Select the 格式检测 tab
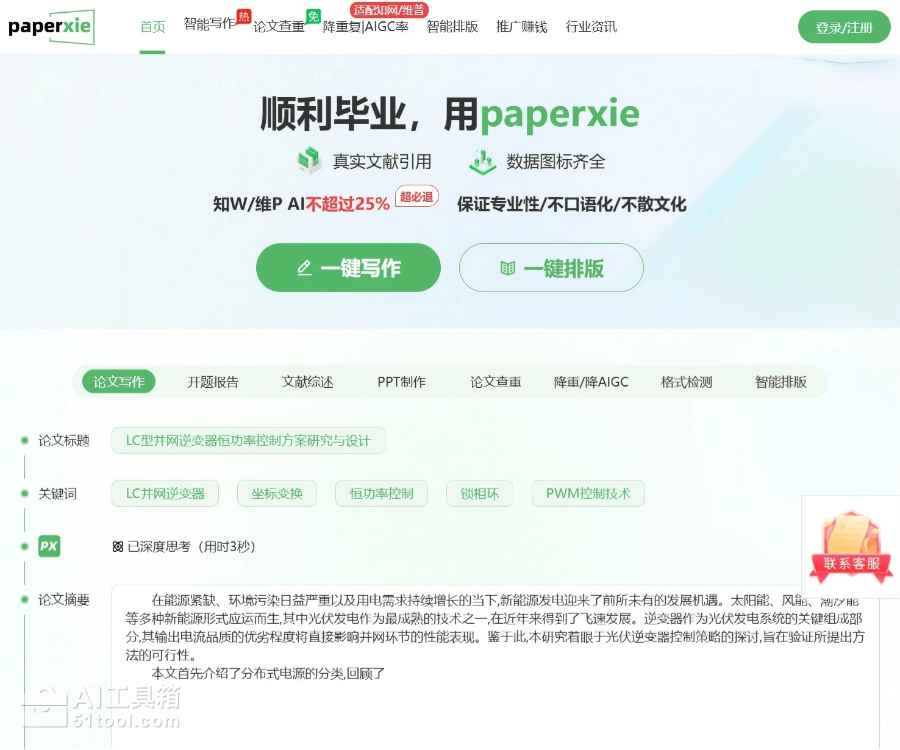The image size is (900, 750). [686, 382]
